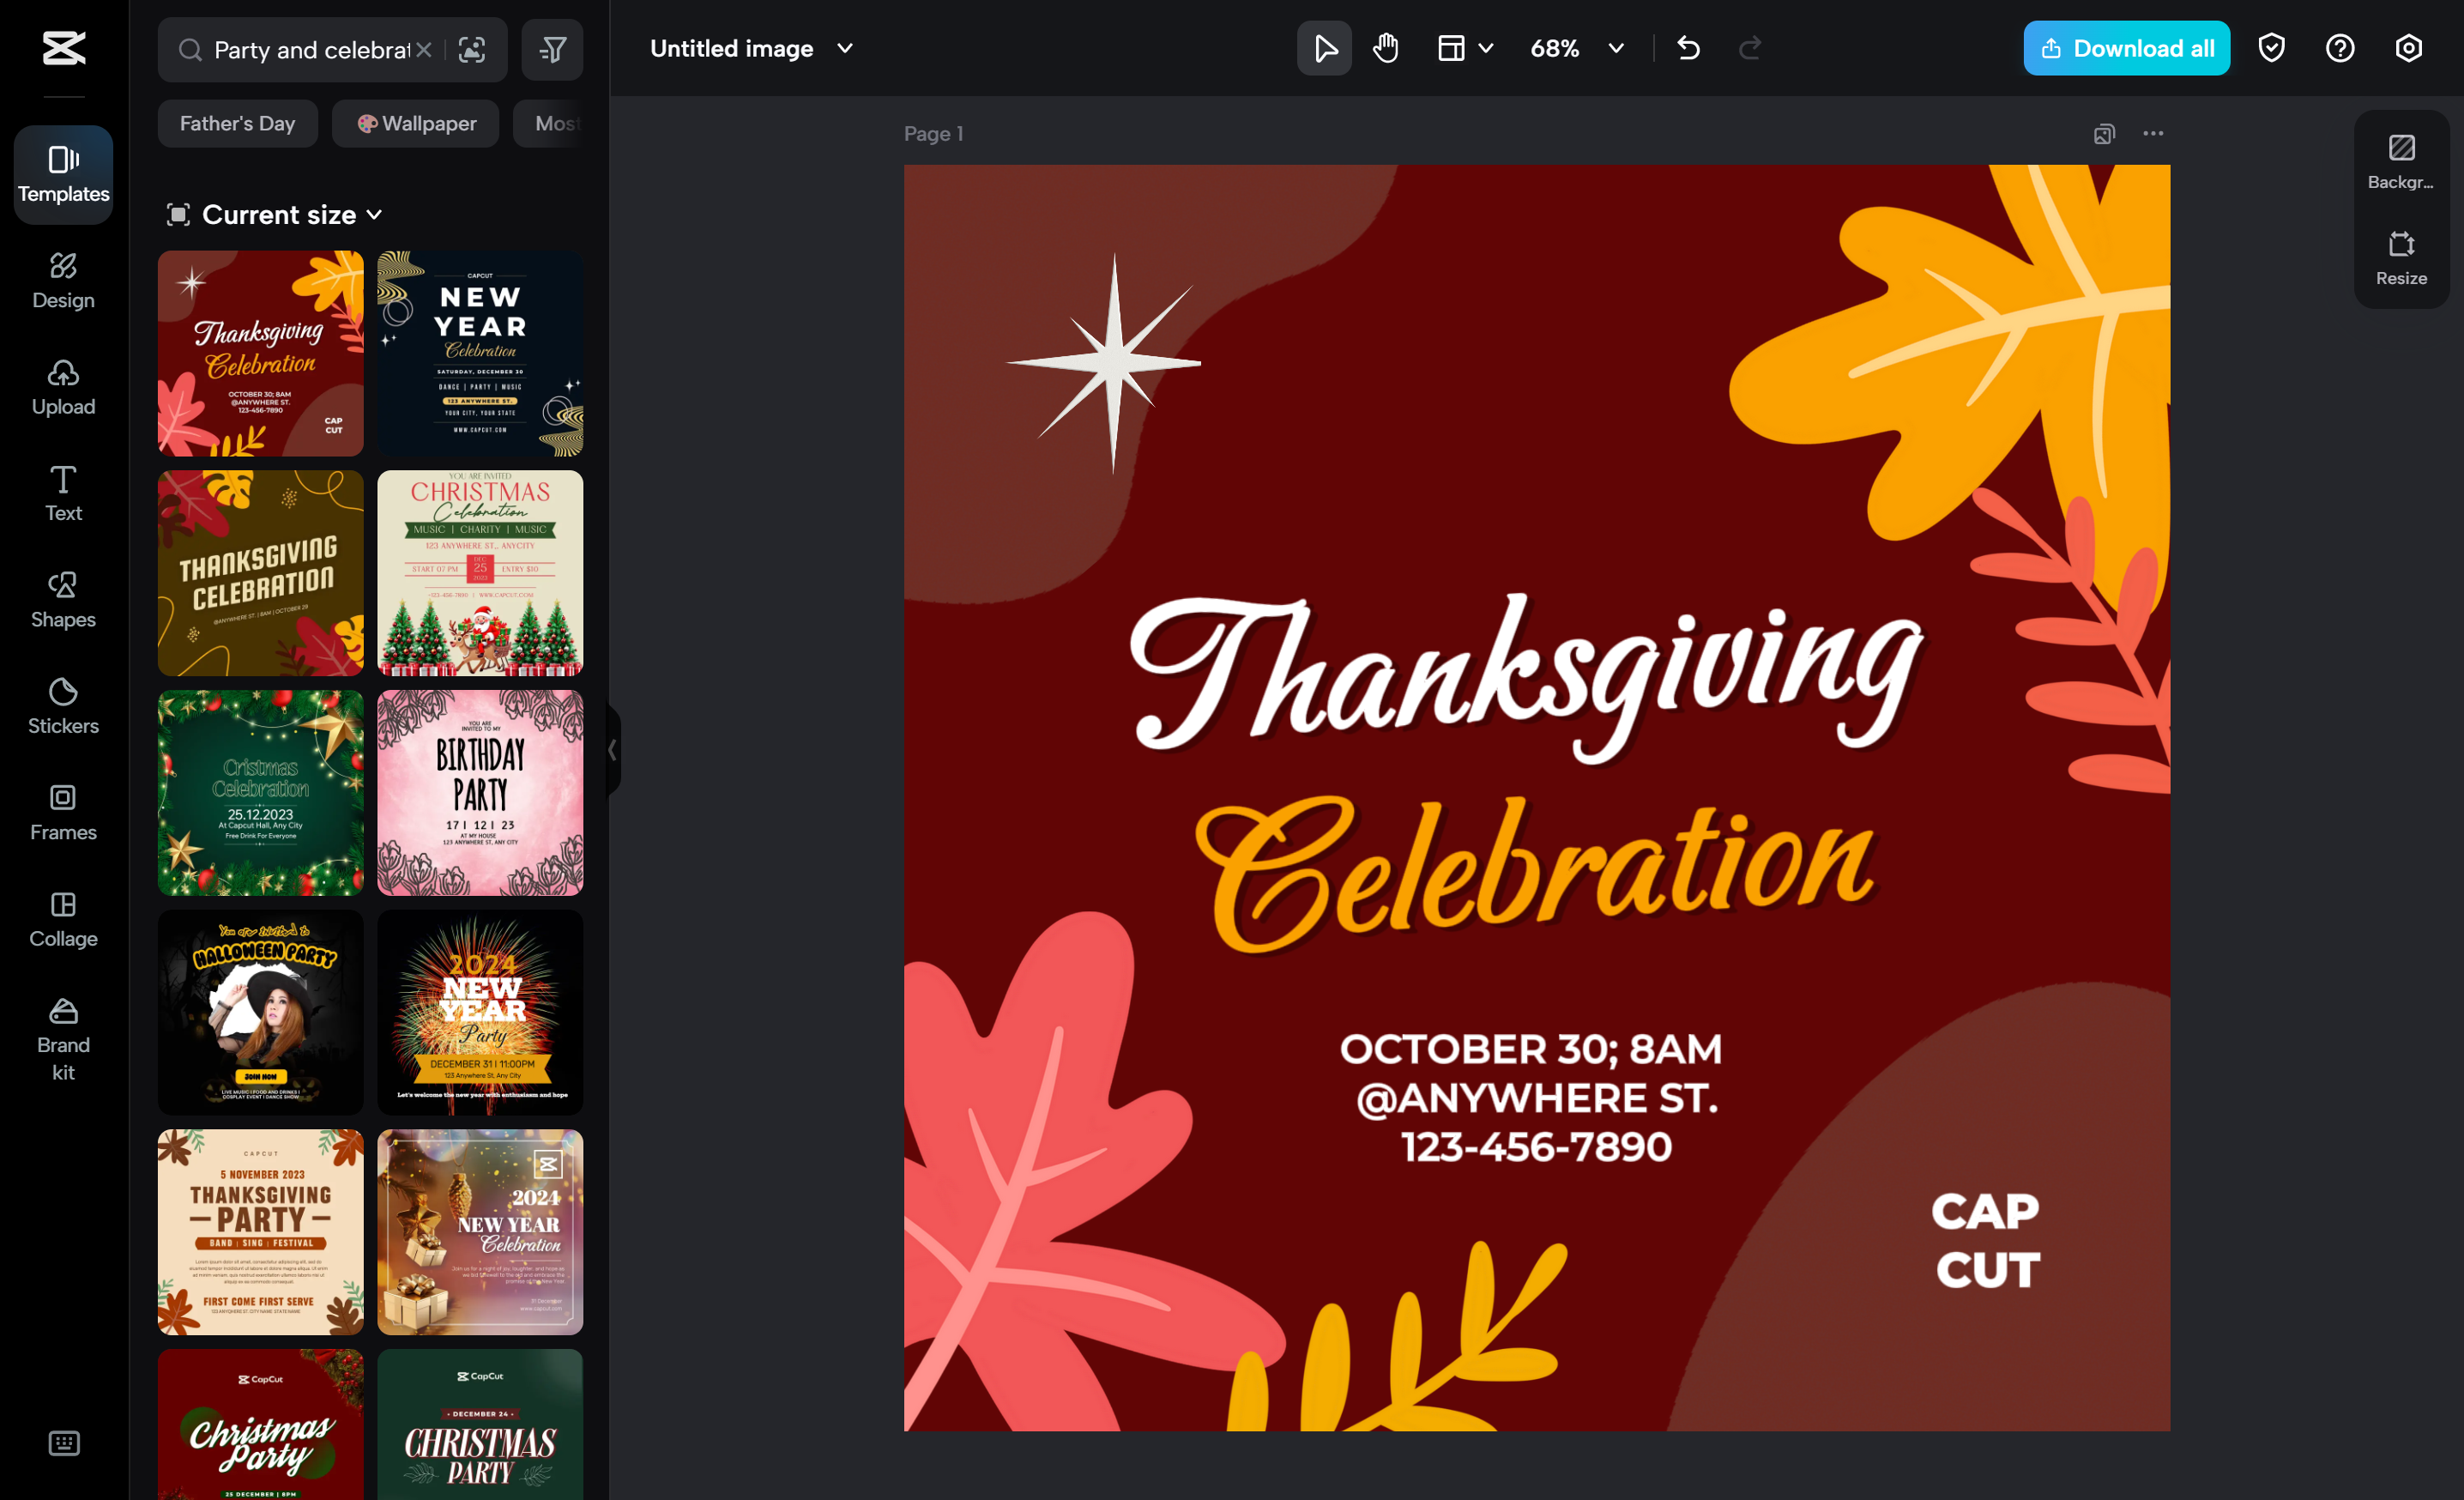Search by image camera icon
This screenshot has width=2464, height=1500.
(x=472, y=49)
